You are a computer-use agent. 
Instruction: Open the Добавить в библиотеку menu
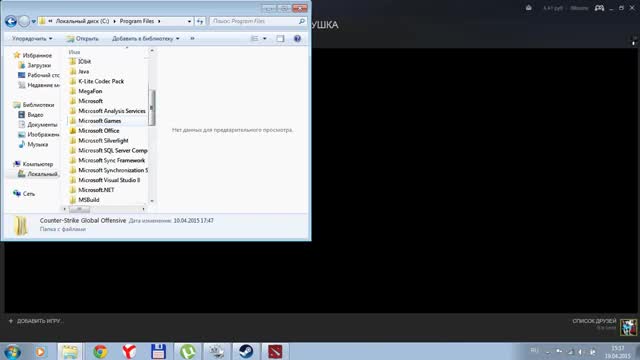[x=145, y=38]
